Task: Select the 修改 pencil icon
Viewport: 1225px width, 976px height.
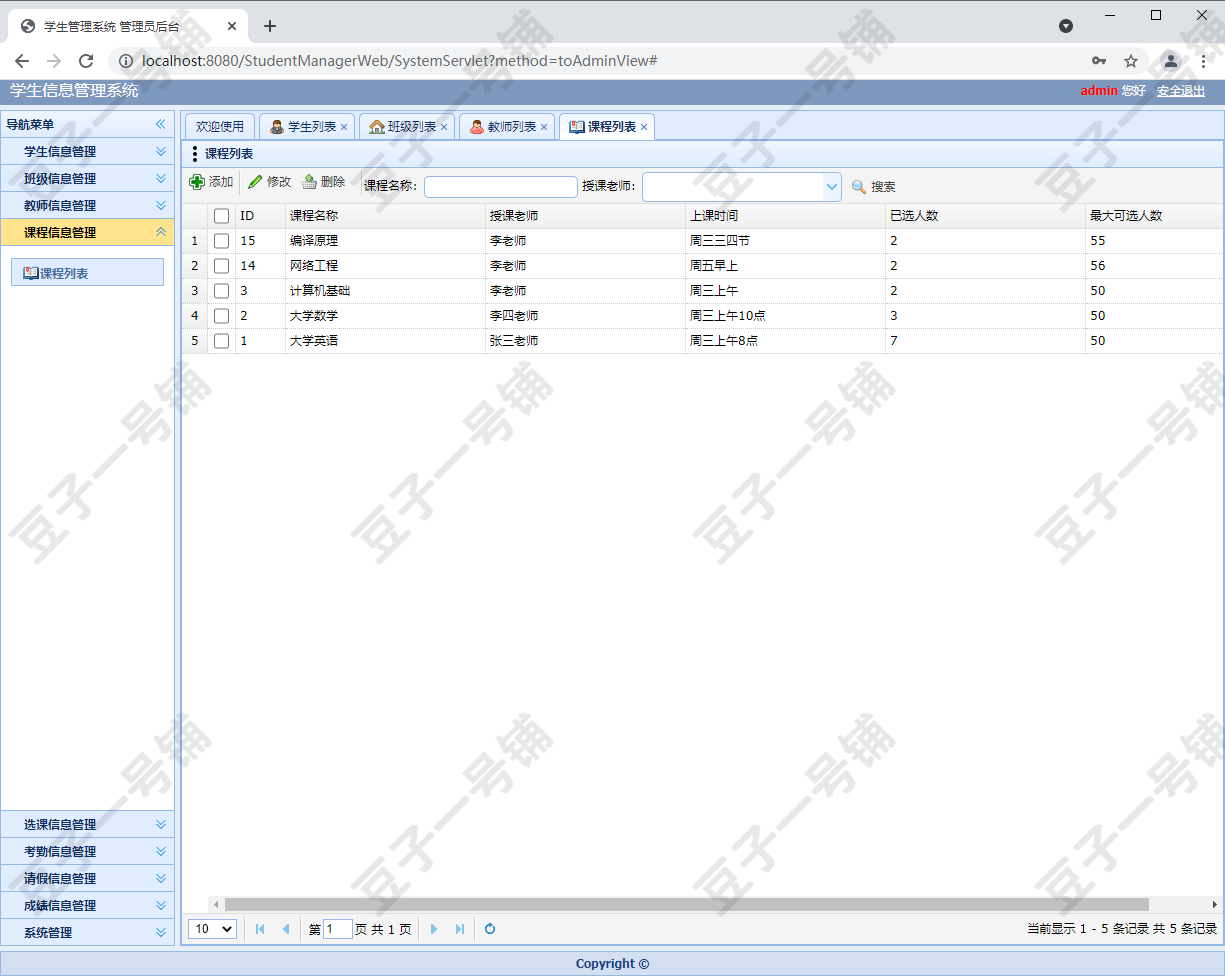Action: click(x=255, y=183)
